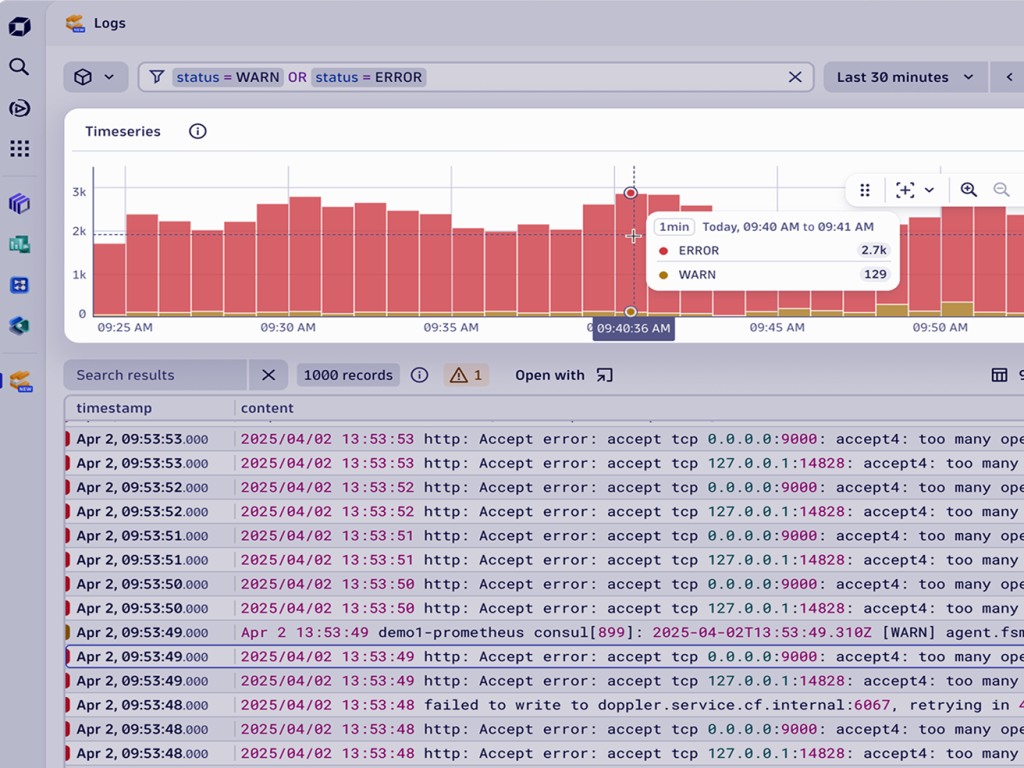This screenshot has height=768, width=1024.
Task: Open the circular play-arrow icon in the sidebar
Action: coord(20,108)
